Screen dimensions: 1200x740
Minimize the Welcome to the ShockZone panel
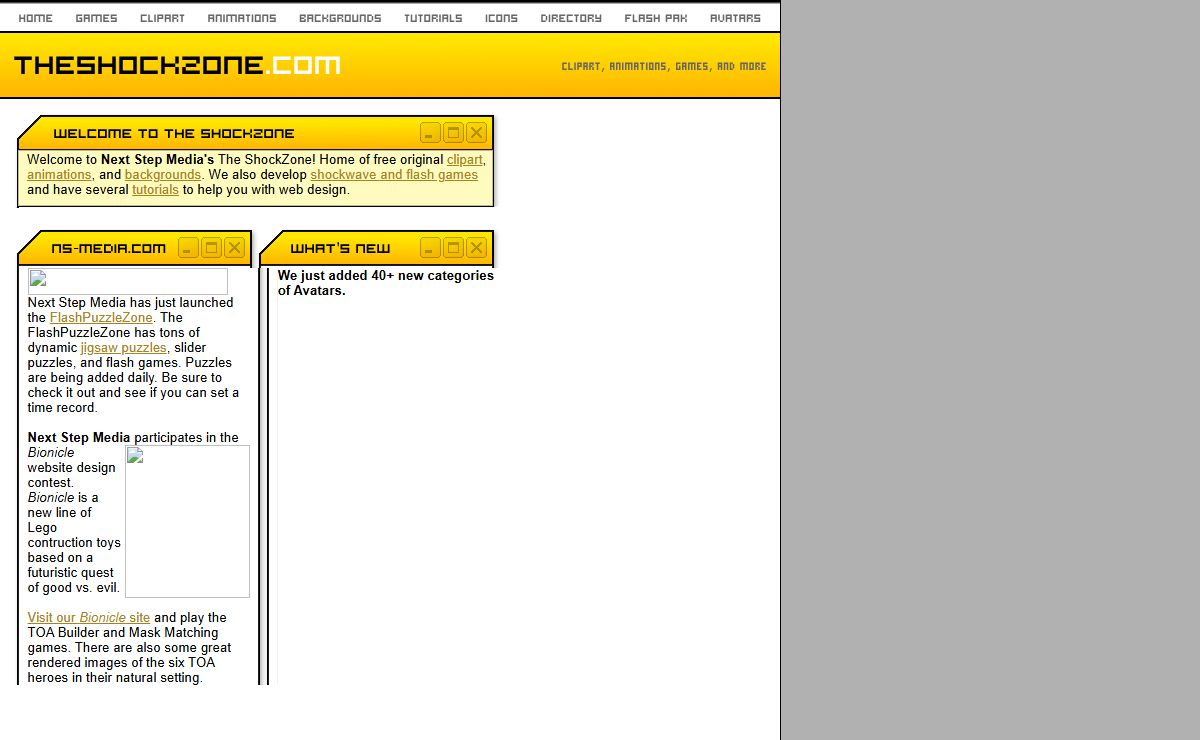(x=430, y=133)
